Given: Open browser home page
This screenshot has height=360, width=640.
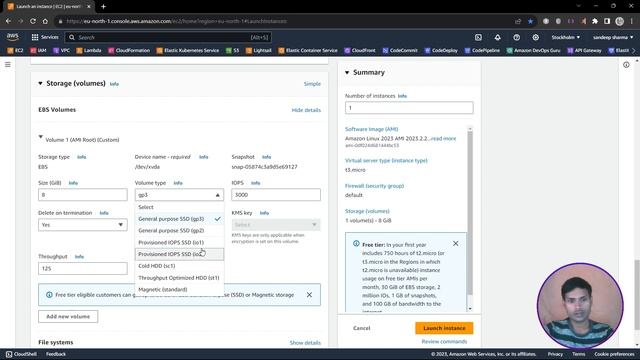Looking at the screenshot, I should click(45, 21).
